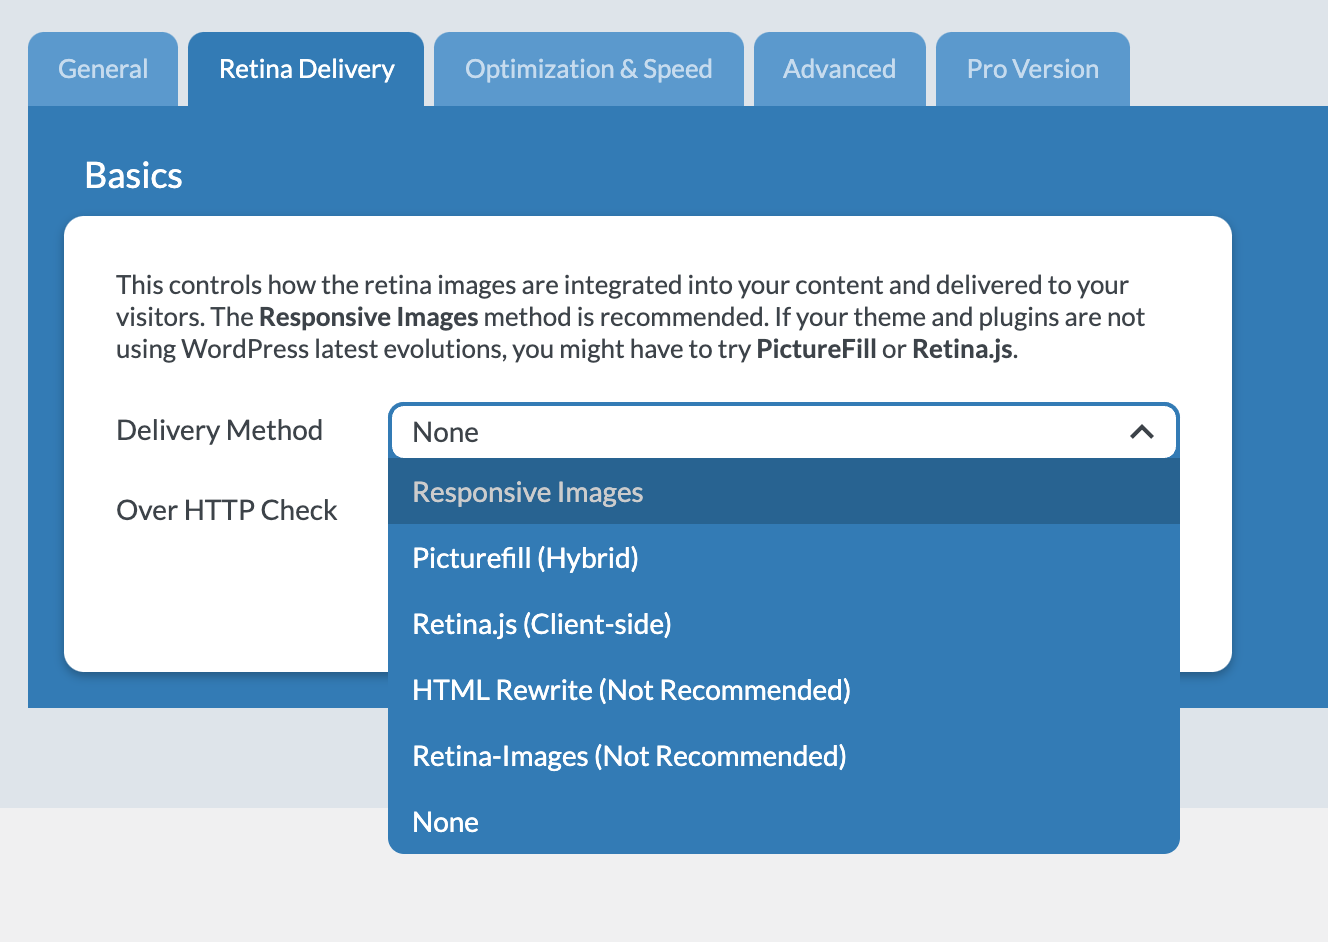The height and width of the screenshot is (942, 1328).
Task: Select the Picturefill (Hybrid) option
Action: coord(525,558)
